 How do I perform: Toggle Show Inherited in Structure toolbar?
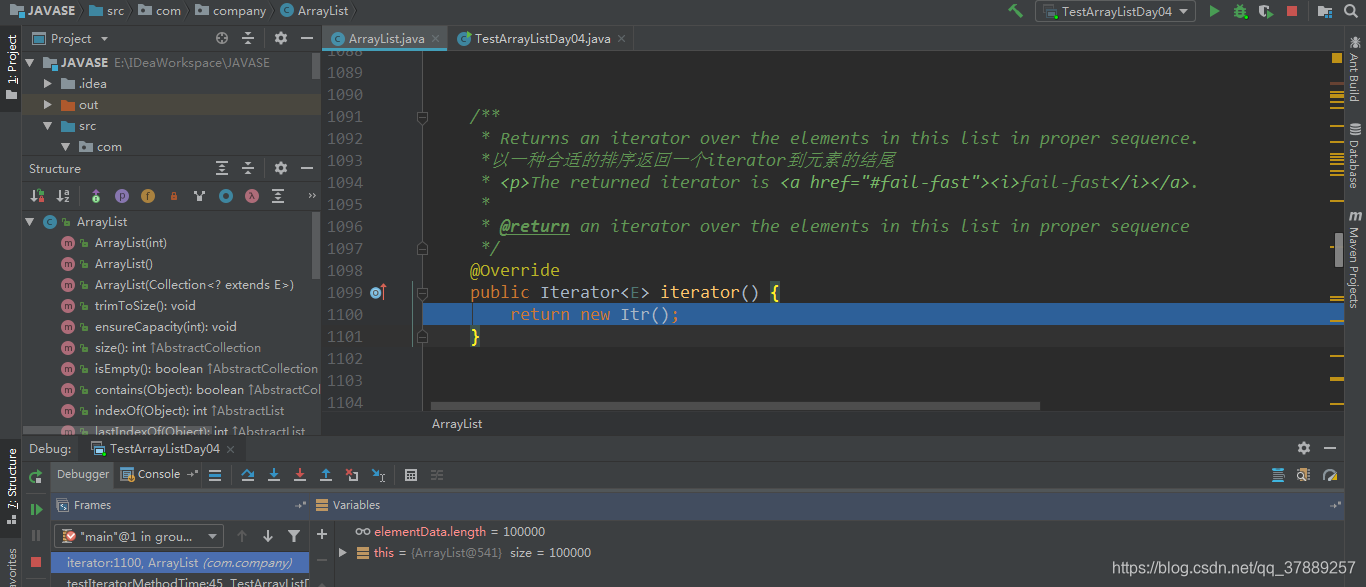[x=200, y=196]
